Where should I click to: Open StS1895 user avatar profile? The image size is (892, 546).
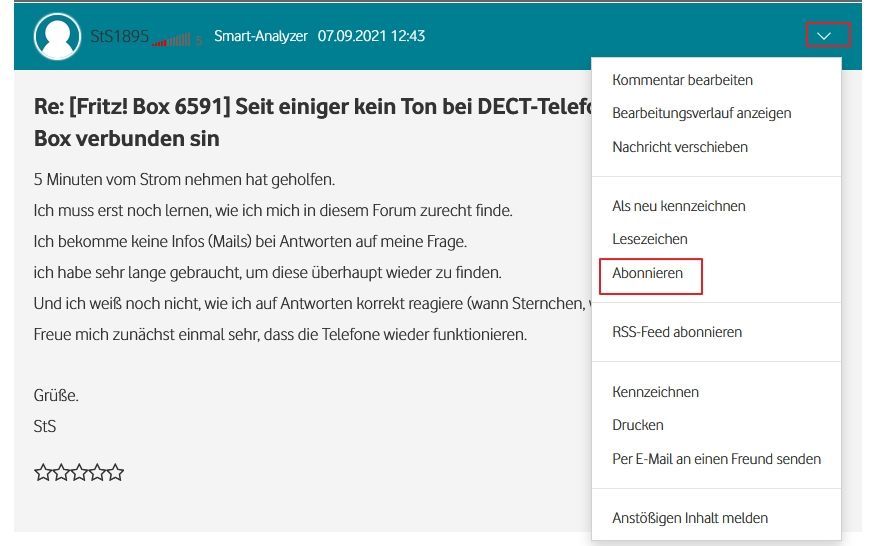(57, 36)
